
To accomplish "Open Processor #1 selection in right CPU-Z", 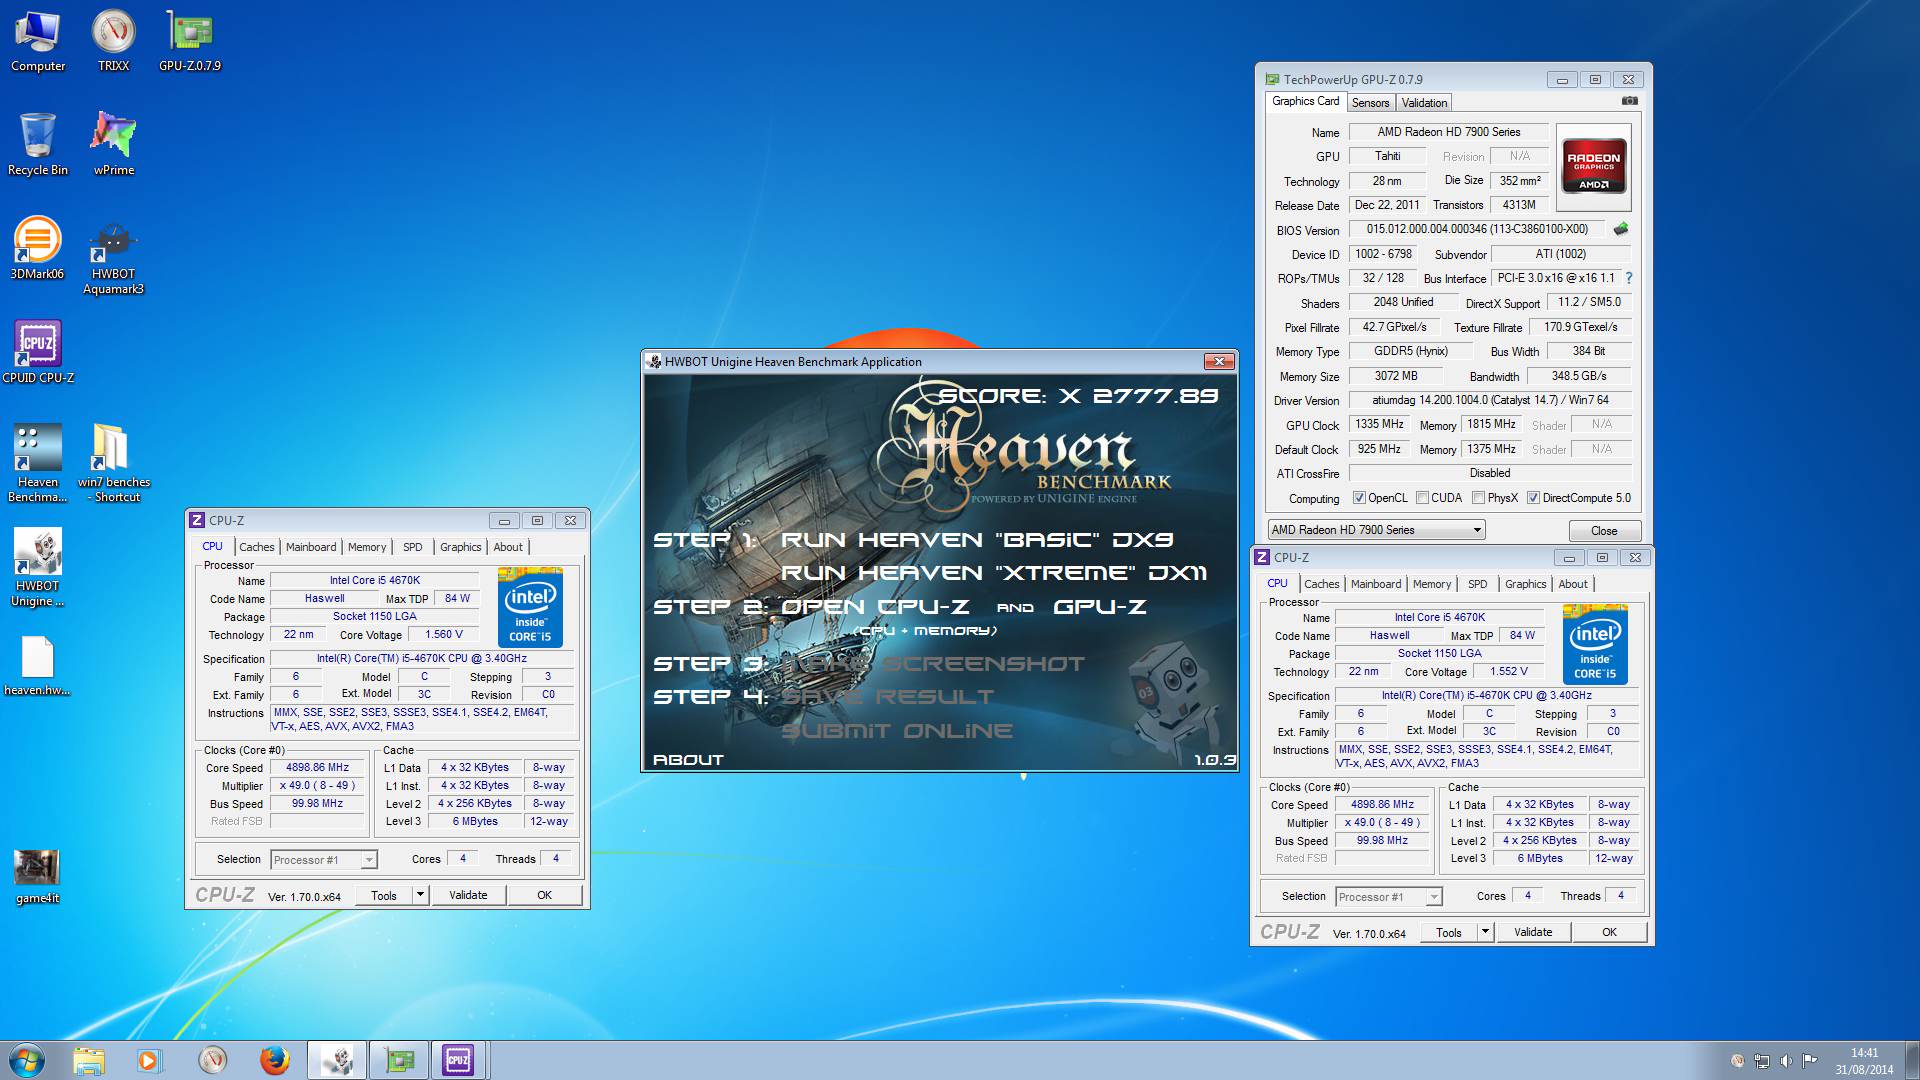I will click(1389, 897).
